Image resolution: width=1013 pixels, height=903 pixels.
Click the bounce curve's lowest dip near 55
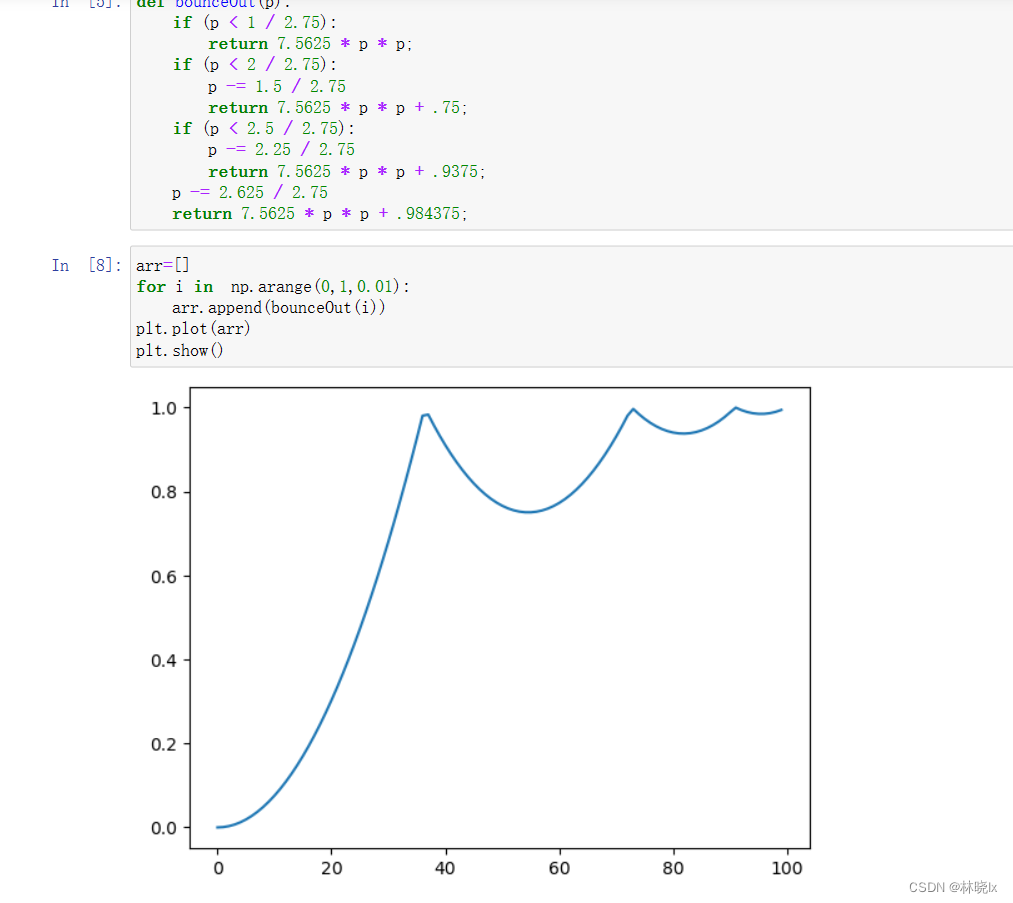pyautogui.click(x=530, y=512)
